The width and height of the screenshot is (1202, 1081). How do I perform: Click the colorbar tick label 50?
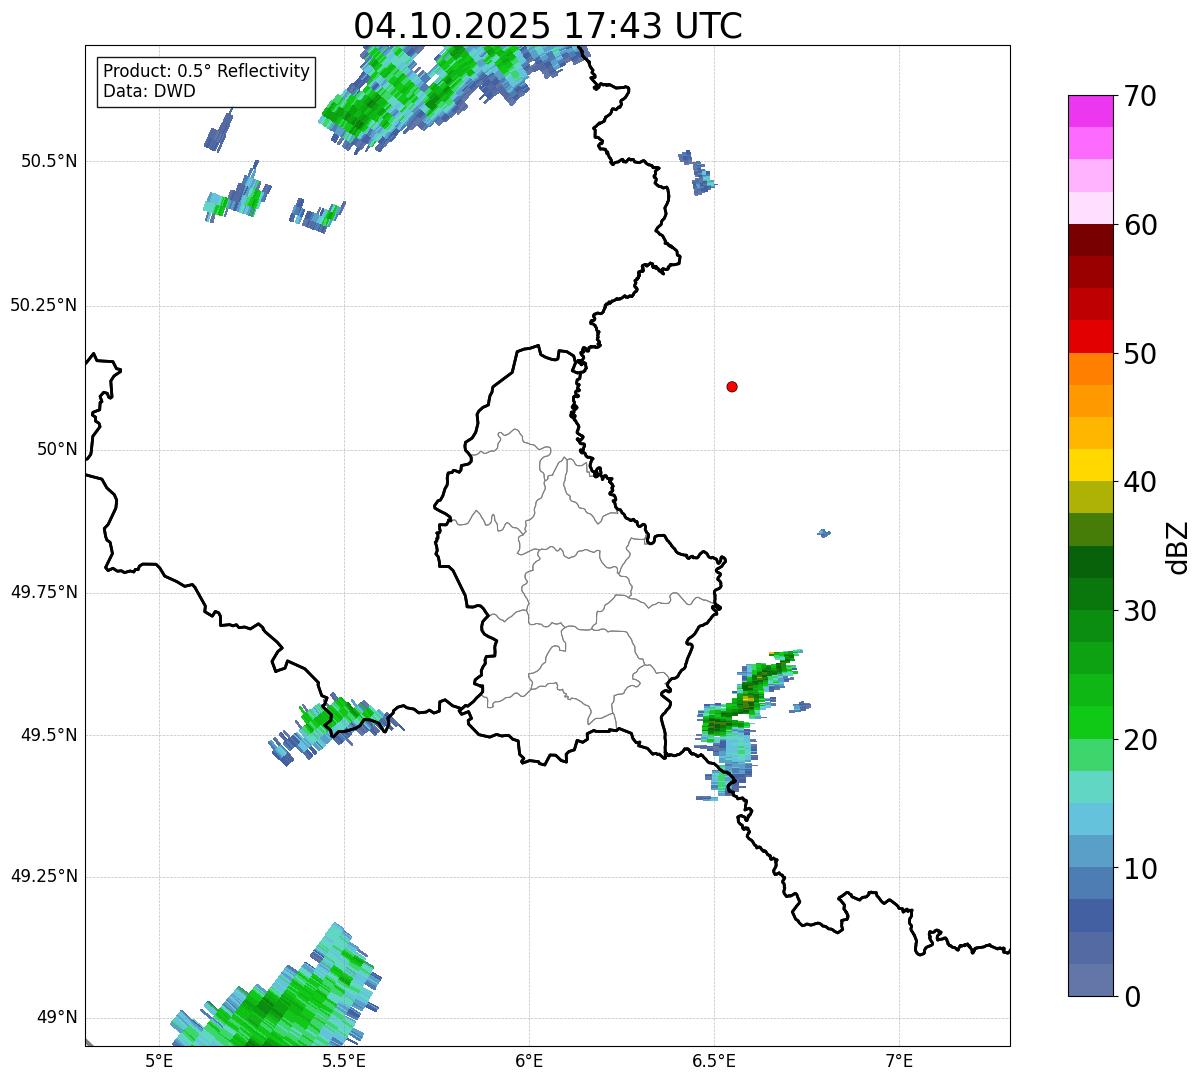[x=1140, y=354]
